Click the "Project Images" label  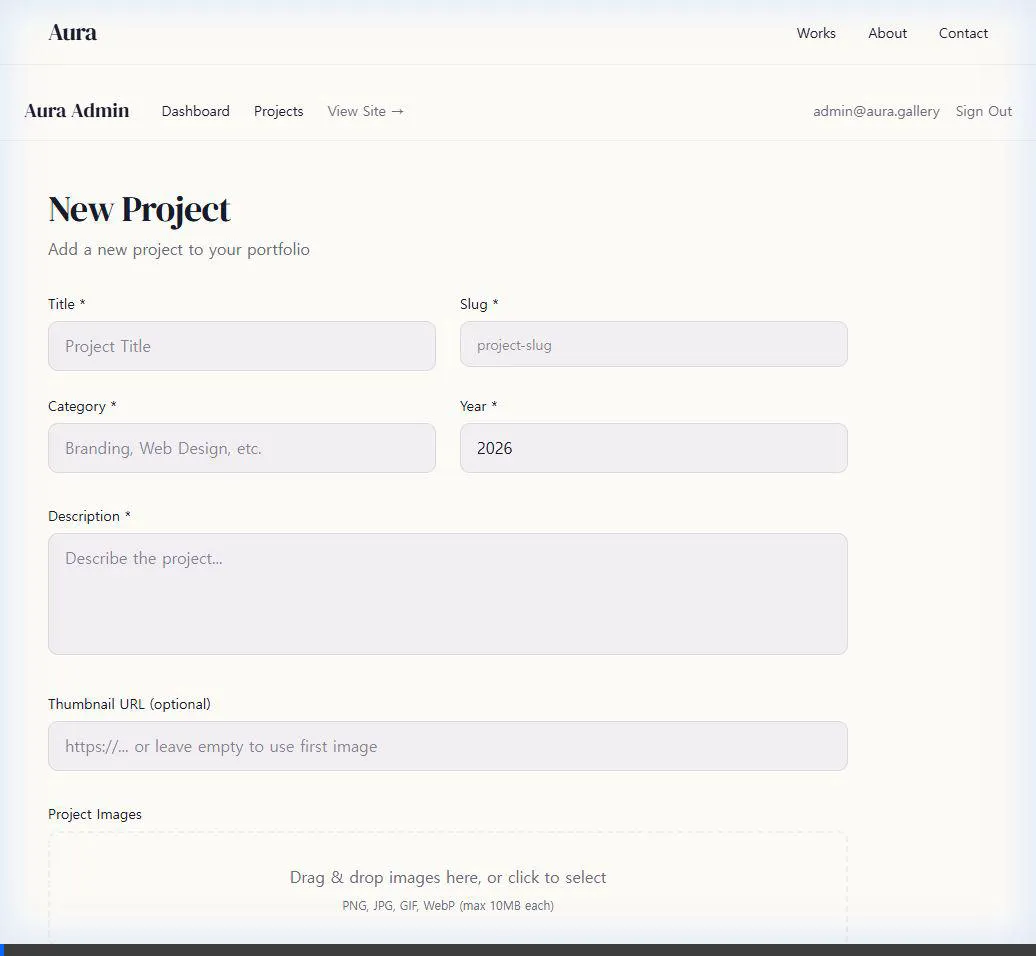pyautogui.click(x=95, y=814)
